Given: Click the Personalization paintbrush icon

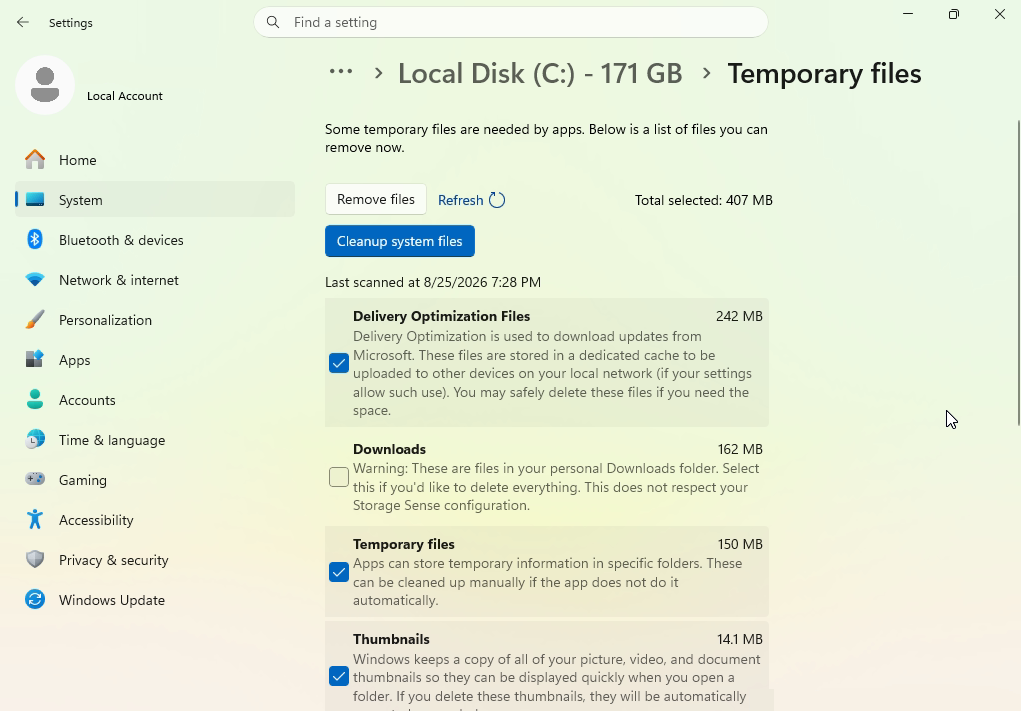Looking at the screenshot, I should [x=35, y=320].
